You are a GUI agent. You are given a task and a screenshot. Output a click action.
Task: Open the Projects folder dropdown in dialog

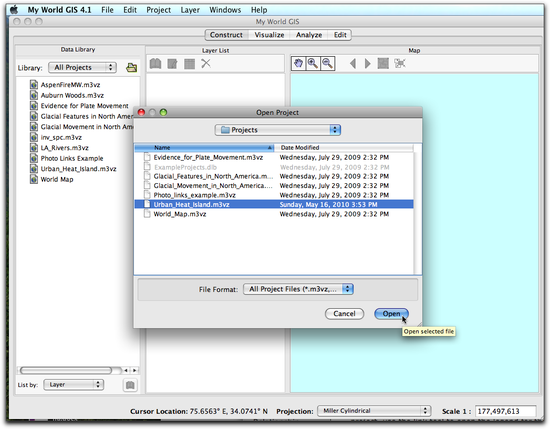[277, 130]
